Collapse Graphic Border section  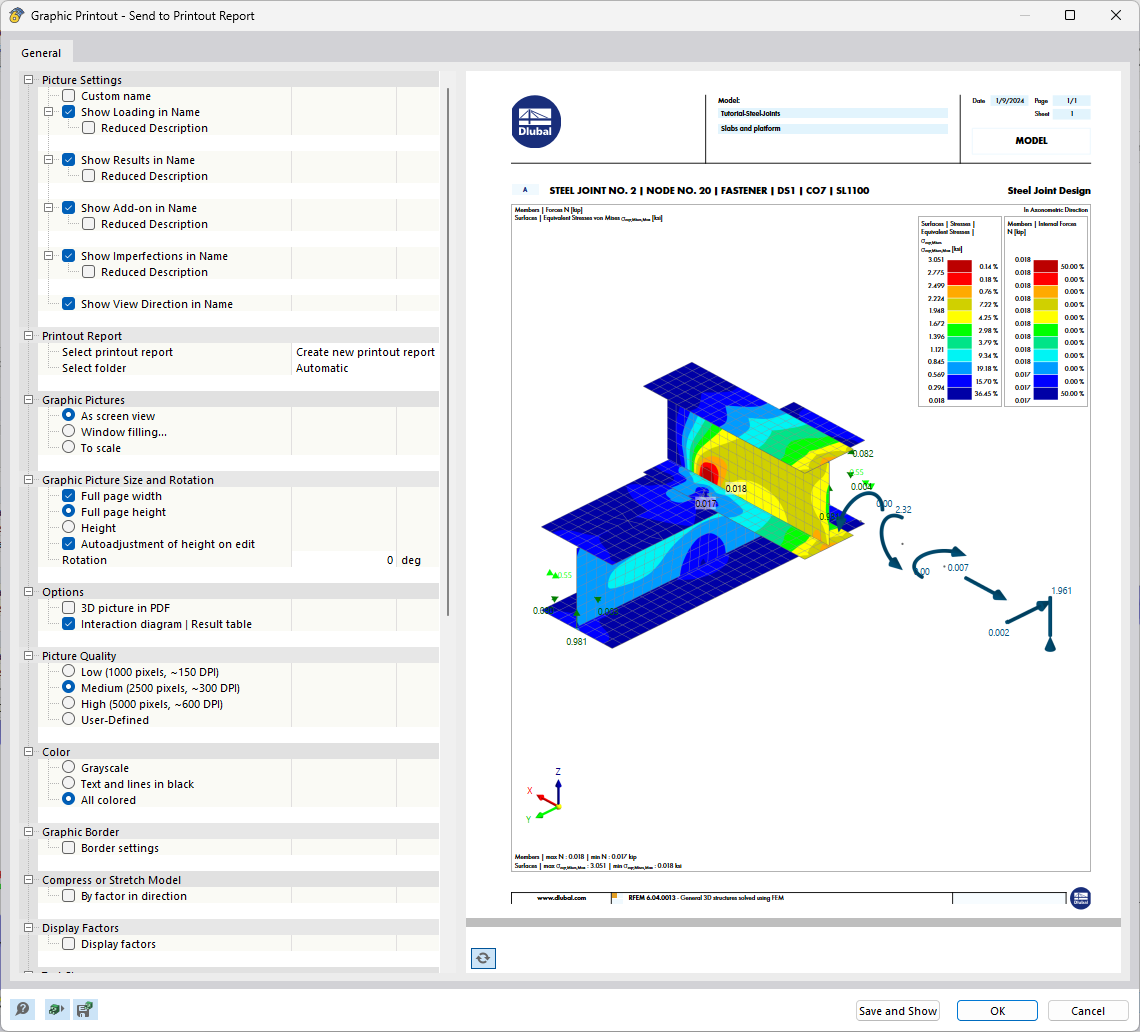(x=28, y=831)
